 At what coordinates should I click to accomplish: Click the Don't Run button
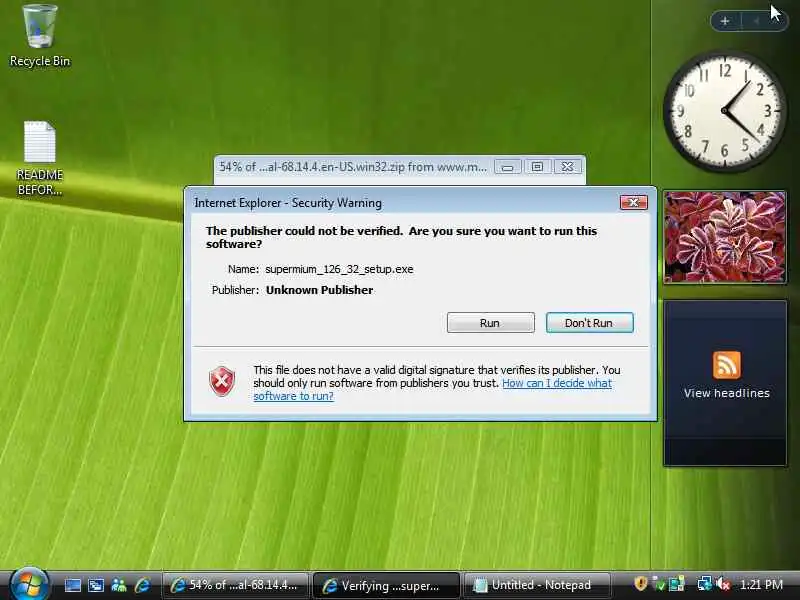(589, 322)
